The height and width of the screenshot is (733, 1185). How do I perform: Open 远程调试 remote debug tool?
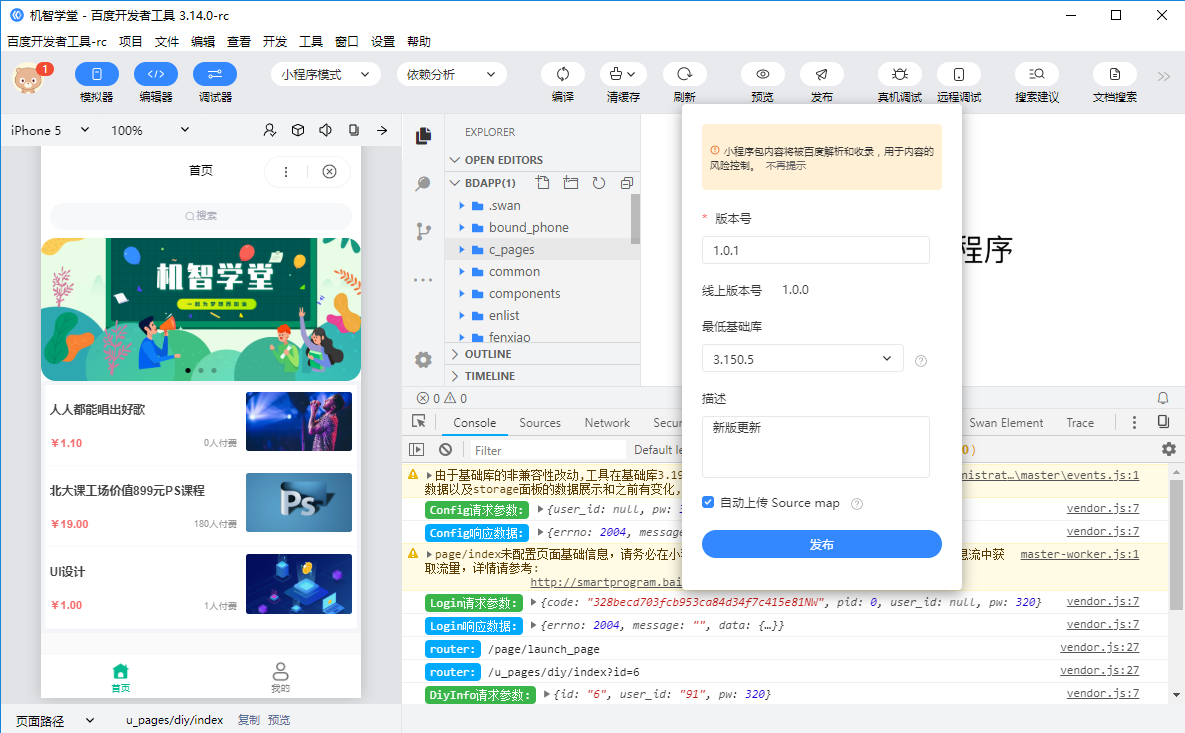point(958,74)
